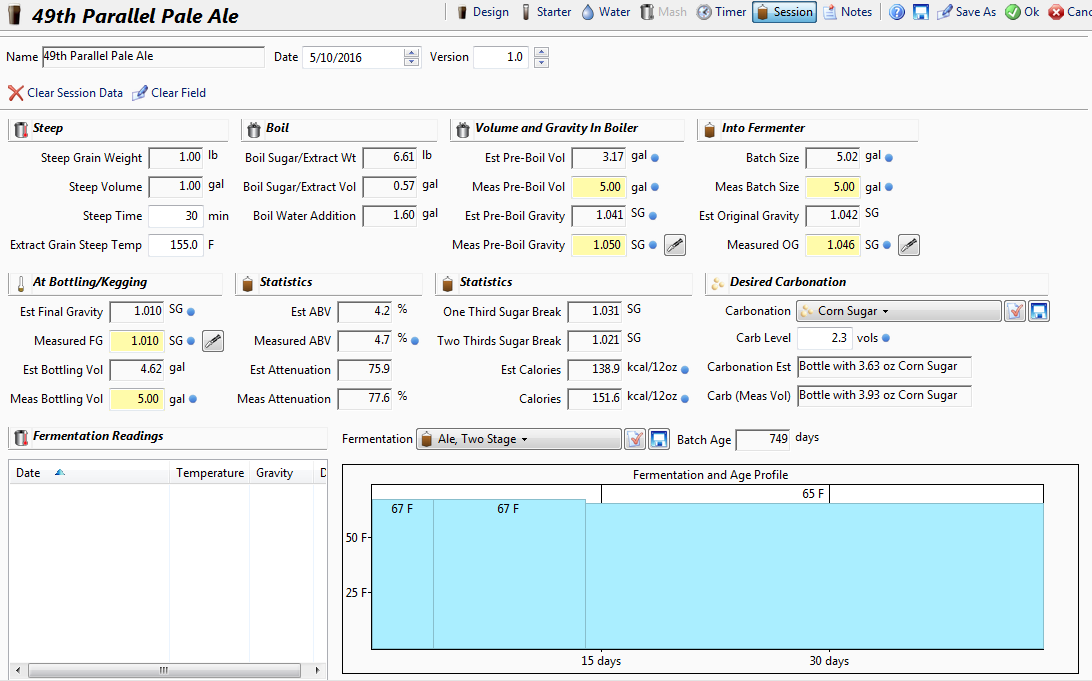Click blue dot beside Meas Pre-Boil Vol
1092x681 pixels.
pos(655,187)
